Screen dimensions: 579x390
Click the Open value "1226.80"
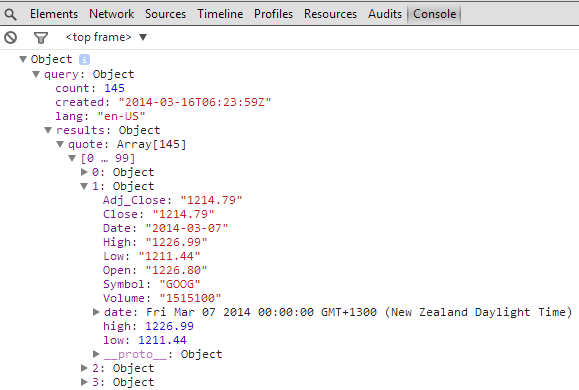click(x=176, y=270)
